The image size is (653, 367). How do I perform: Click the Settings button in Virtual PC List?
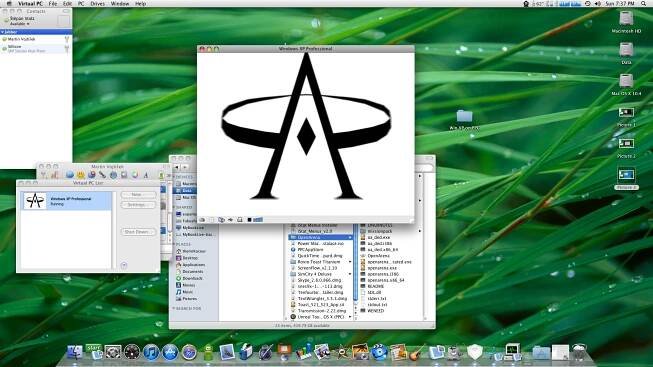click(x=138, y=205)
